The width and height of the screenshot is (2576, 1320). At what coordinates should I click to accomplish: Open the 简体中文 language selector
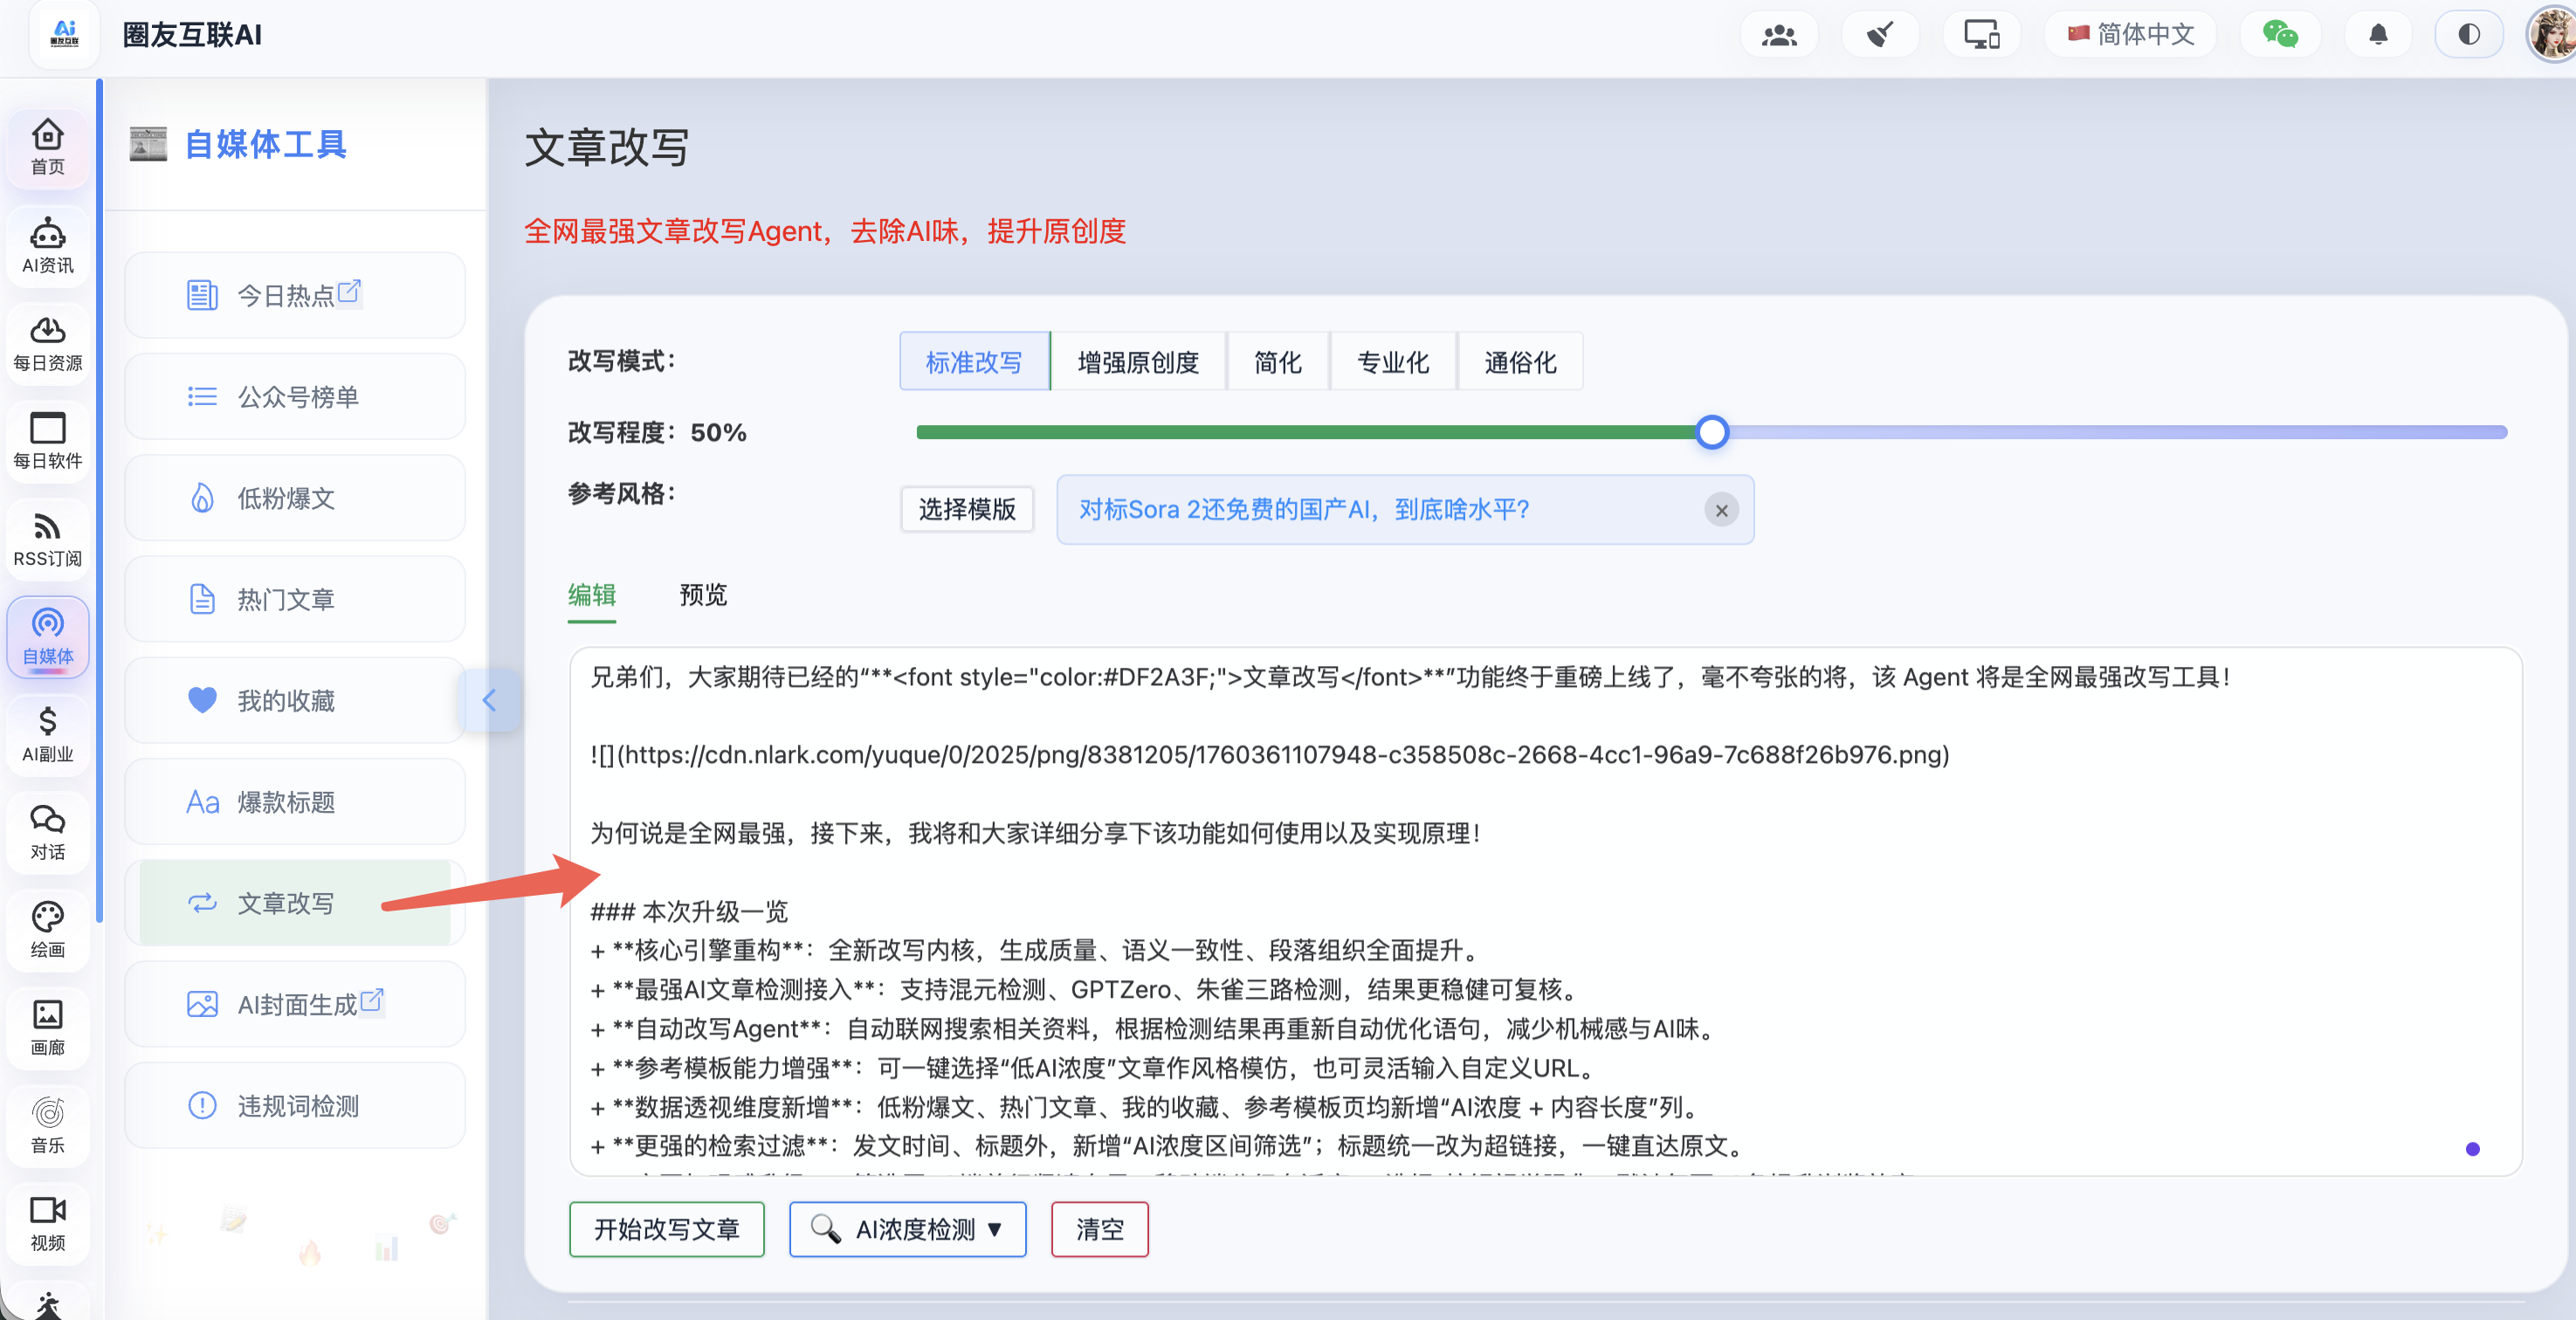(x=2130, y=35)
